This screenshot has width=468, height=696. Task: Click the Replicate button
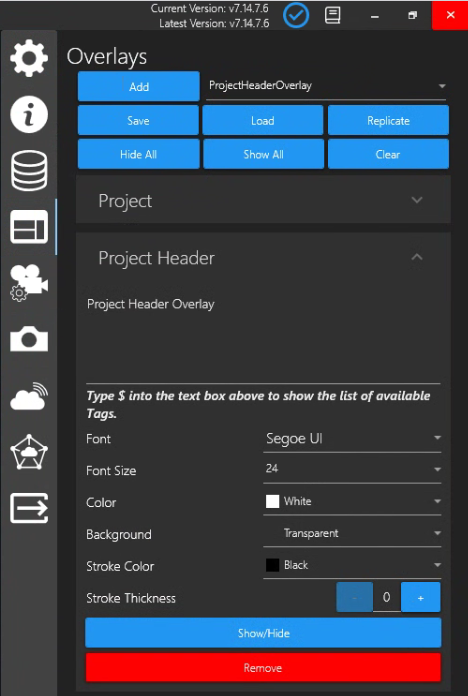388,120
